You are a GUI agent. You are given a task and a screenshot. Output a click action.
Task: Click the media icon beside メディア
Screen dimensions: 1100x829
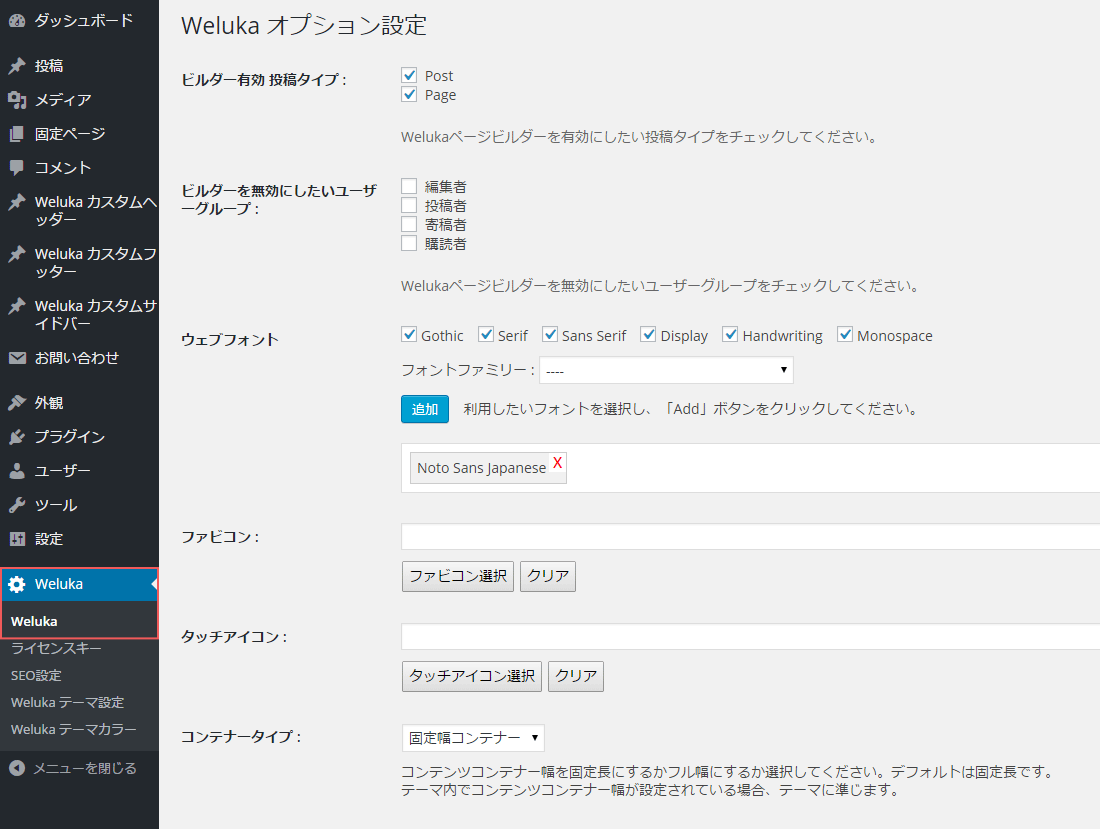click(17, 100)
